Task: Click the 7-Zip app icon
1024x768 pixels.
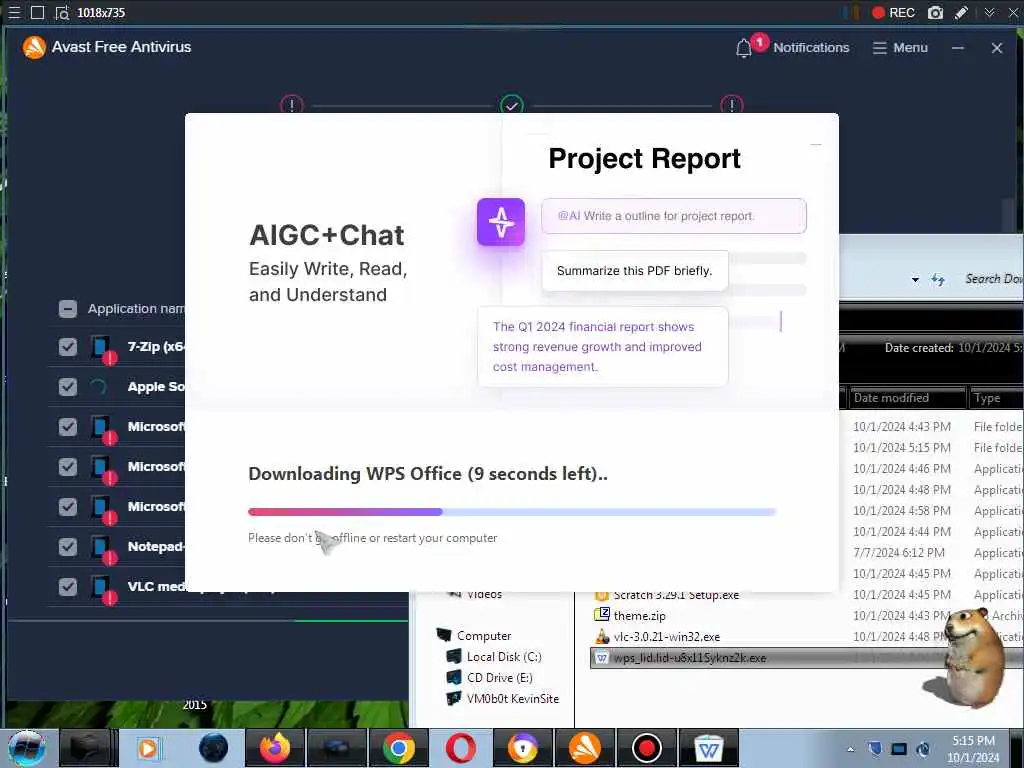Action: coord(102,348)
